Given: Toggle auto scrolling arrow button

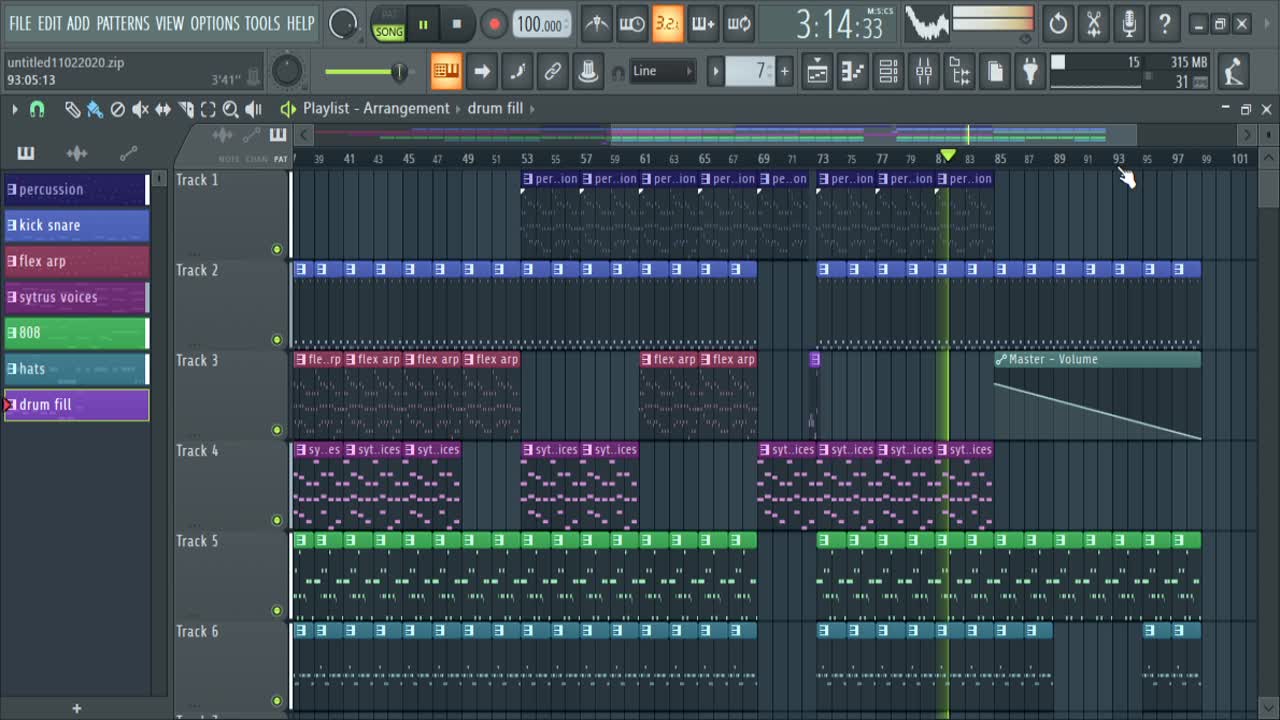Looking at the screenshot, I should [482, 71].
